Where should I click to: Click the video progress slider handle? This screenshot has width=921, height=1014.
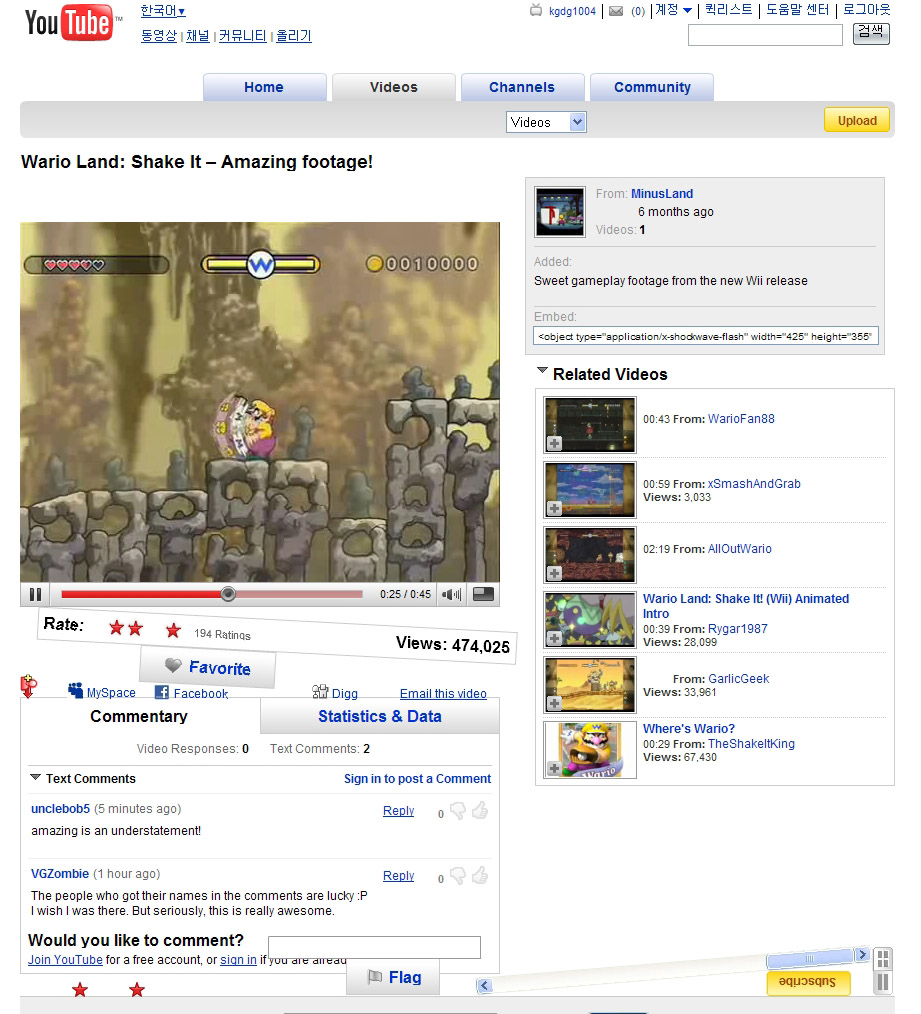[228, 594]
